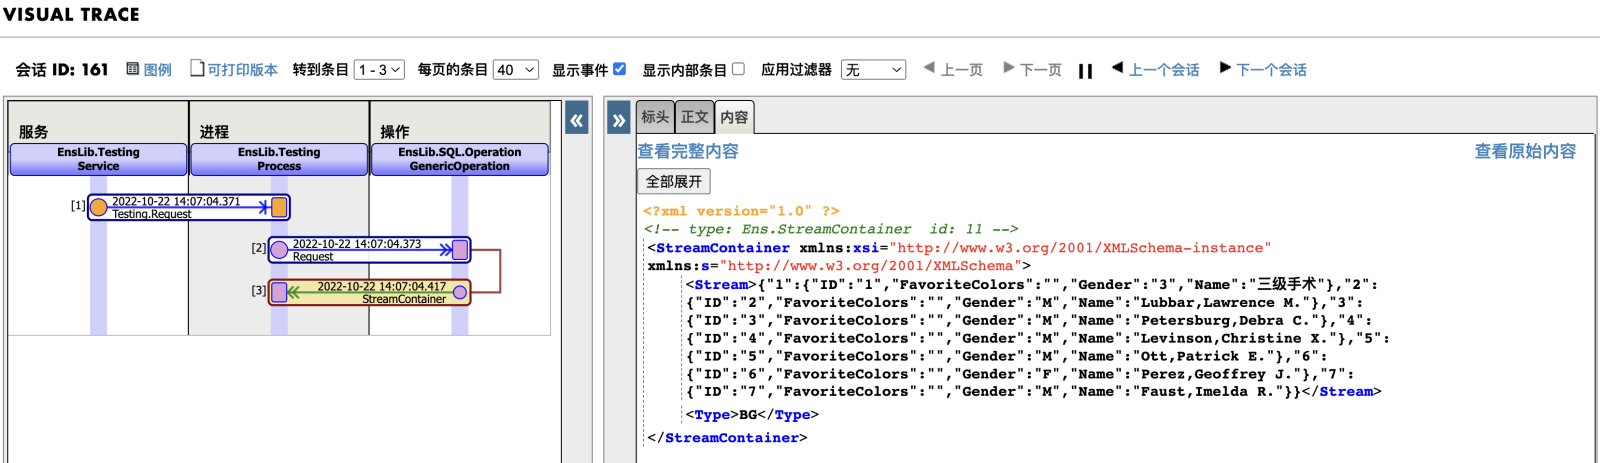The image size is (1600, 463).
Task: Switch to the body (正文) tab
Action: click(694, 117)
